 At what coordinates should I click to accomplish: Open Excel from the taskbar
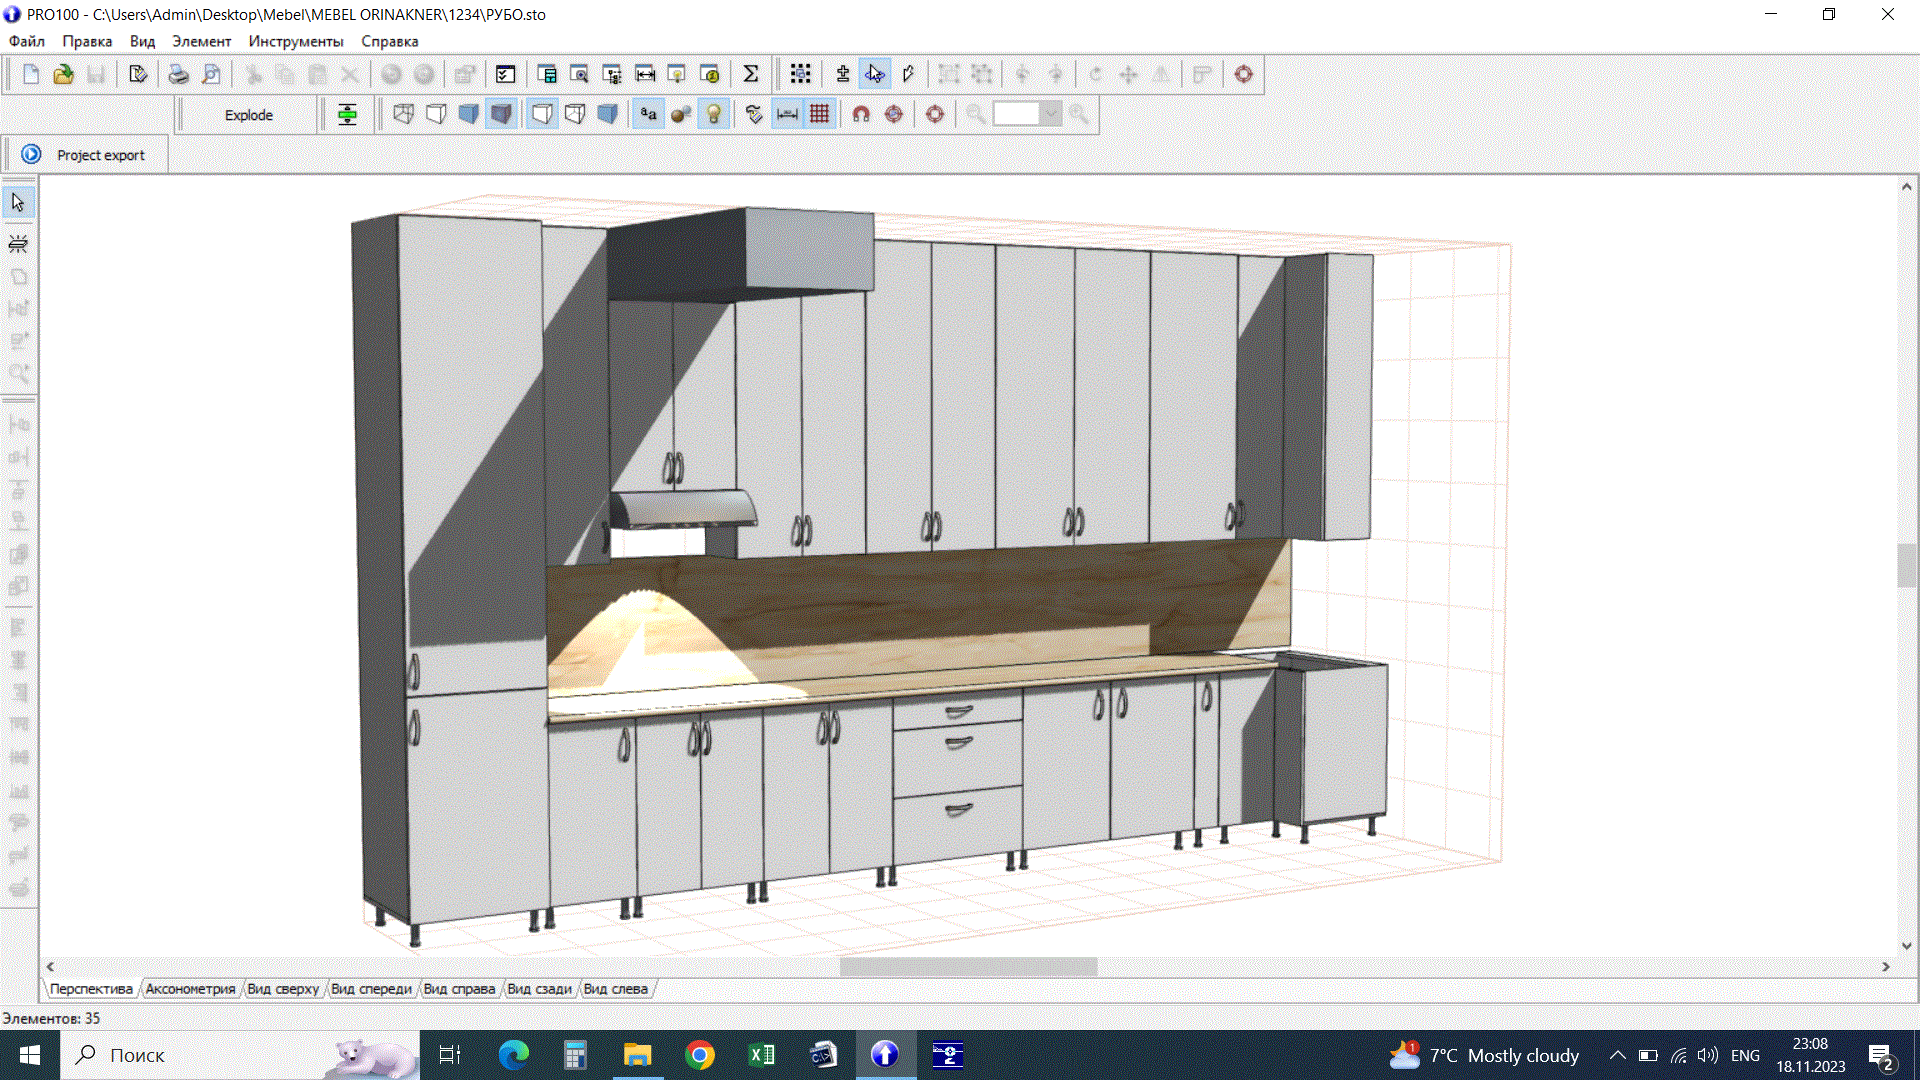[762, 1055]
